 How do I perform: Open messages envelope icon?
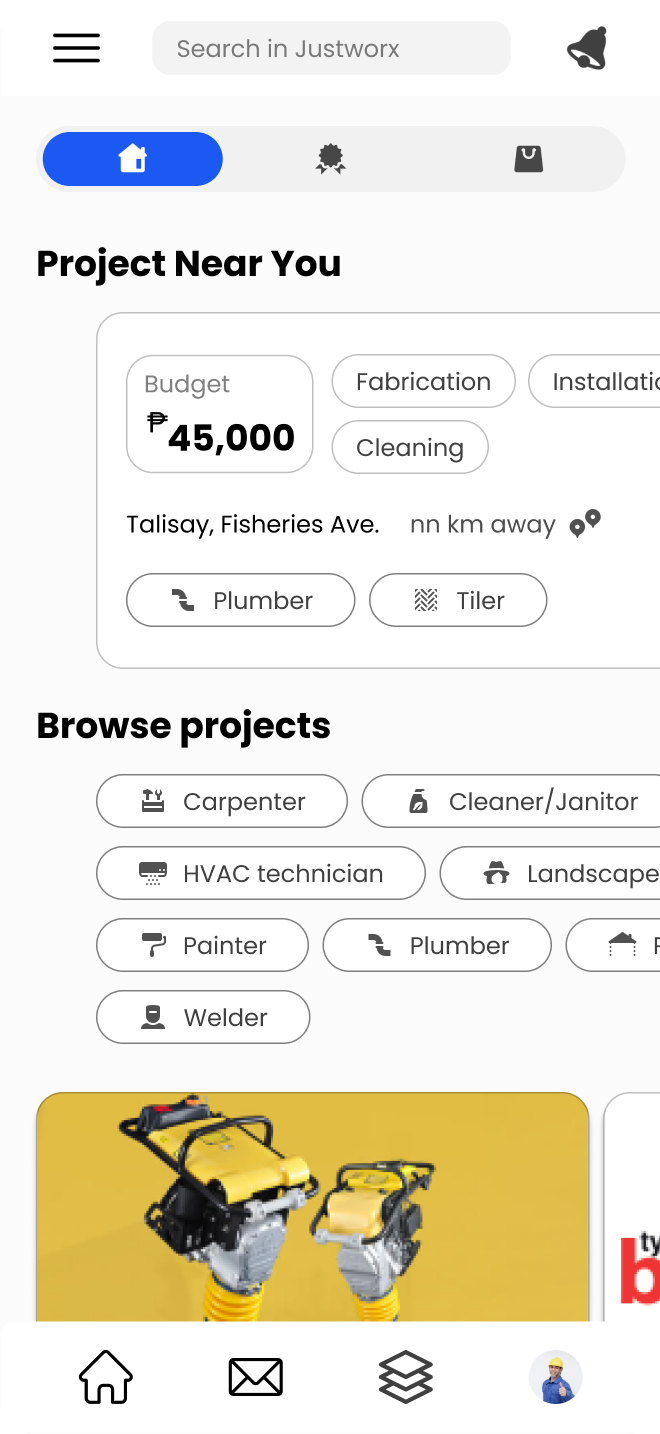[x=256, y=1377]
